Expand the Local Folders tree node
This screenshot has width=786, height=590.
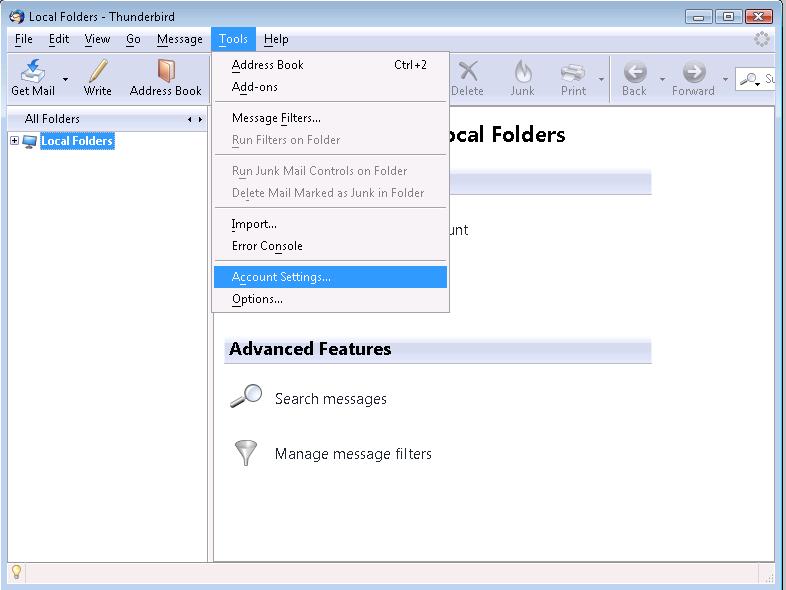point(15,141)
